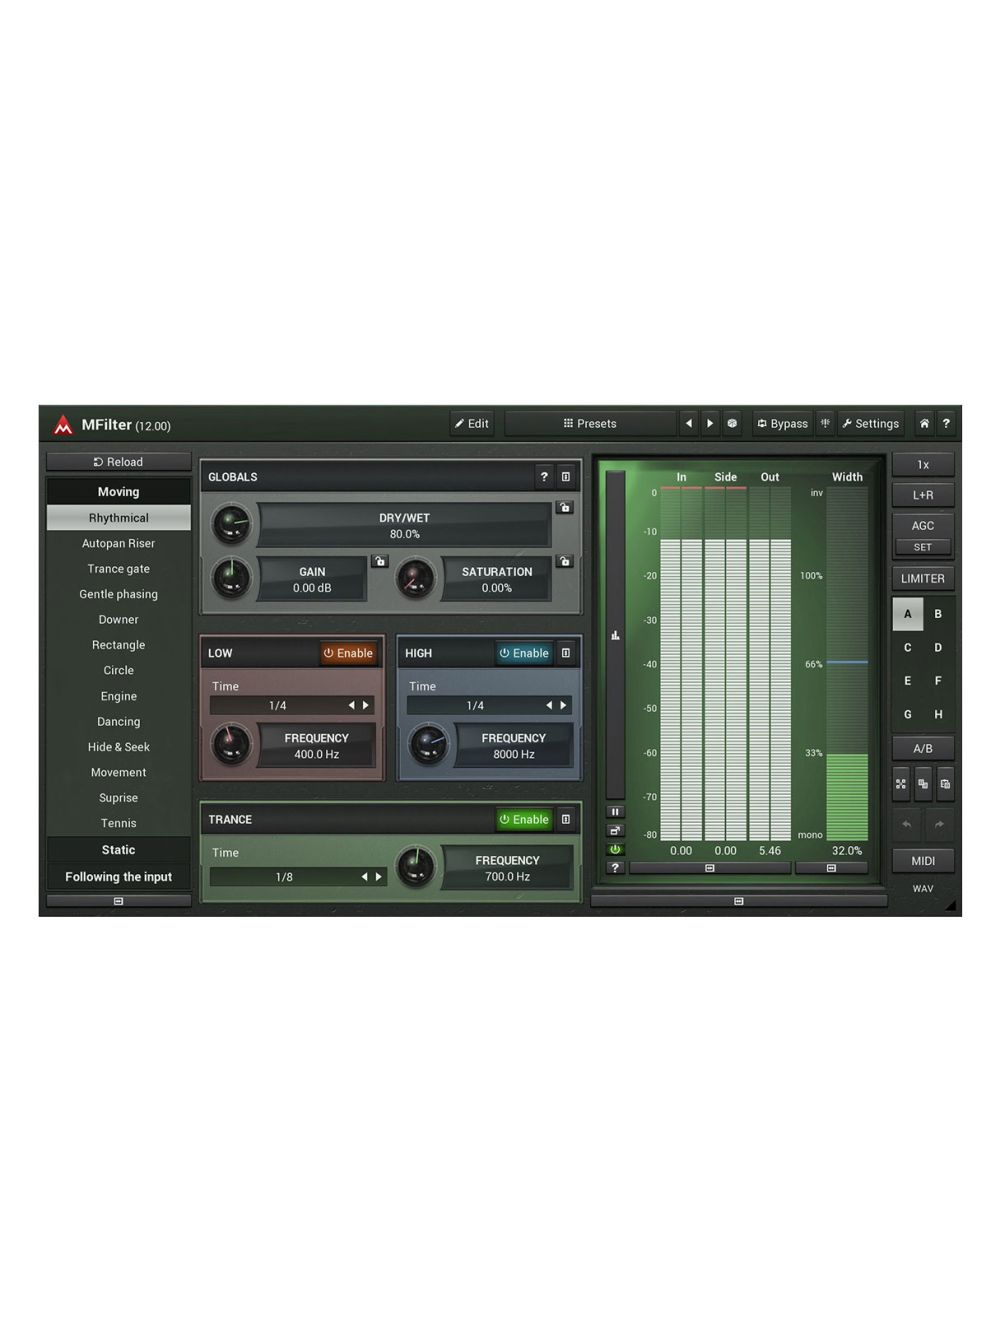Open the next preset with the right arrow
This screenshot has height=1320, width=1000.
point(710,423)
